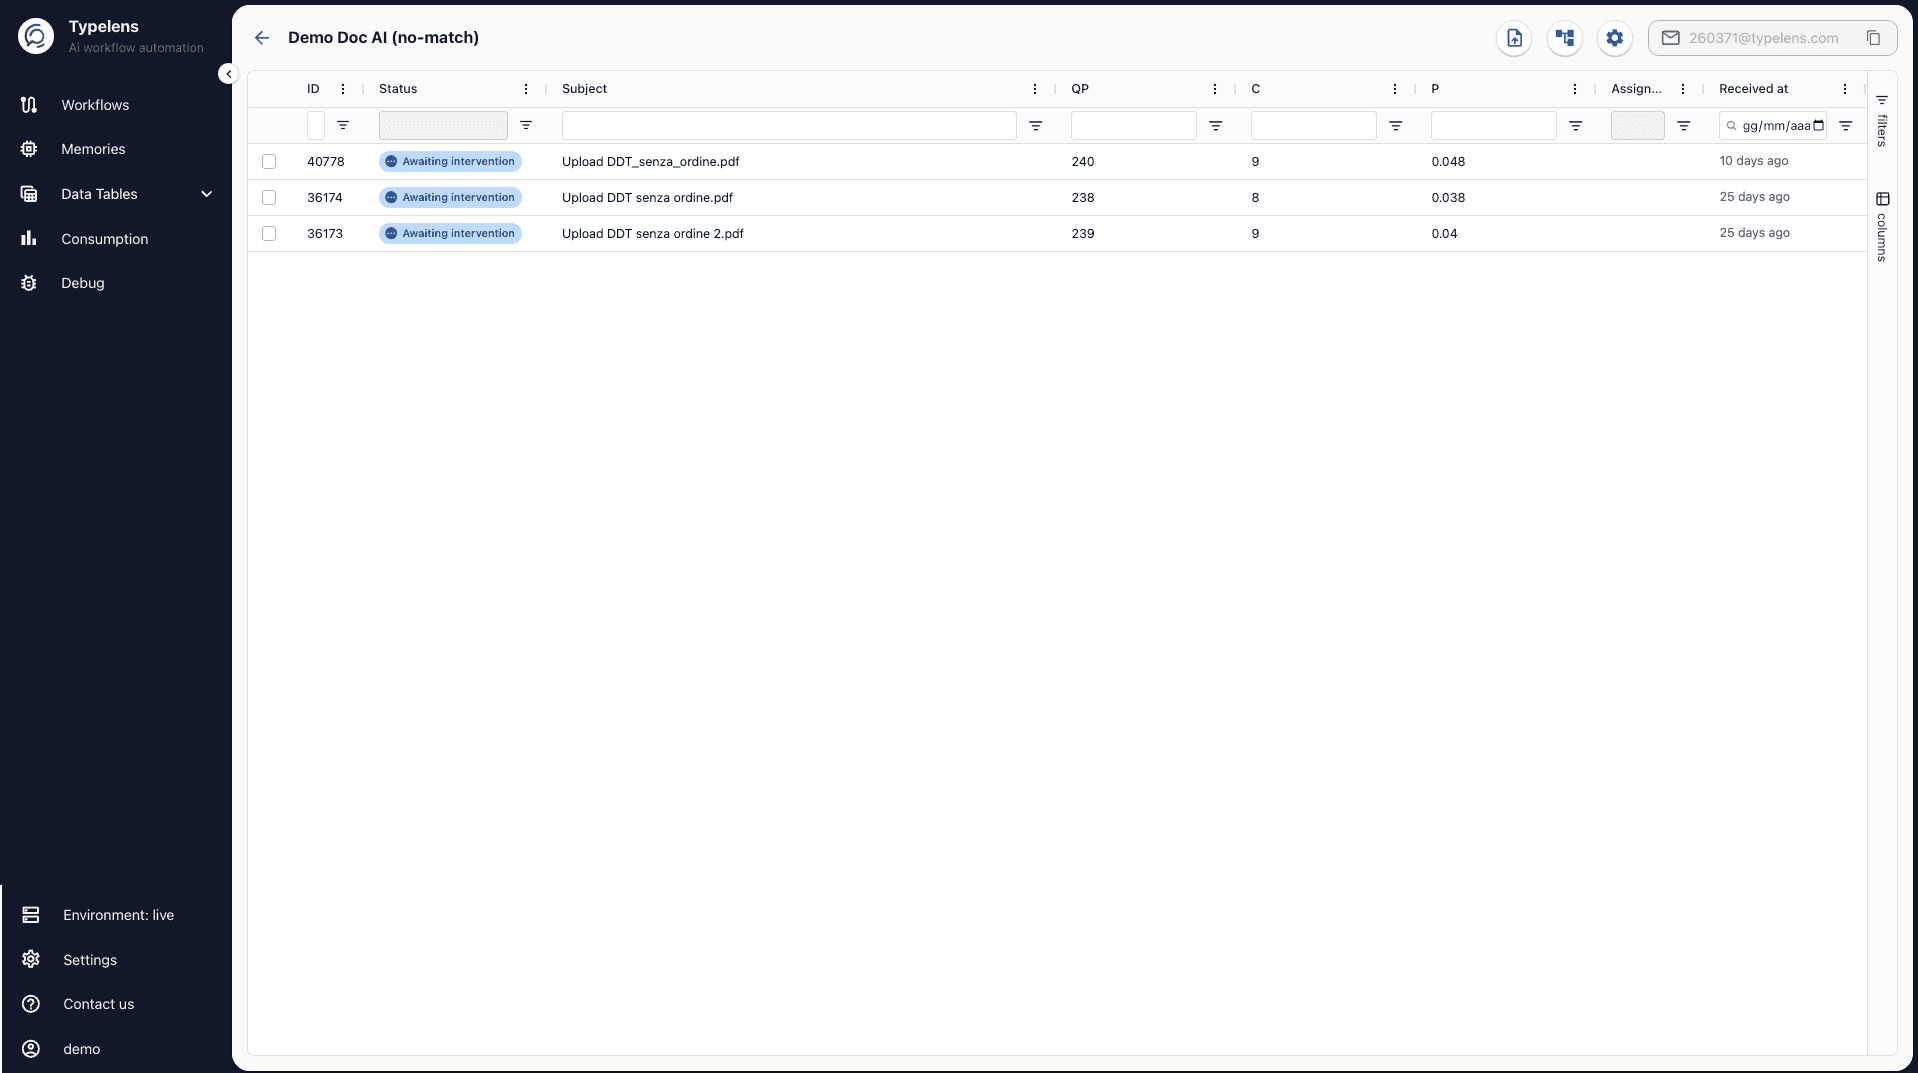Copy the email address 260371@typelens.com
Image resolution: width=1918 pixels, height=1073 pixels.
1874,38
